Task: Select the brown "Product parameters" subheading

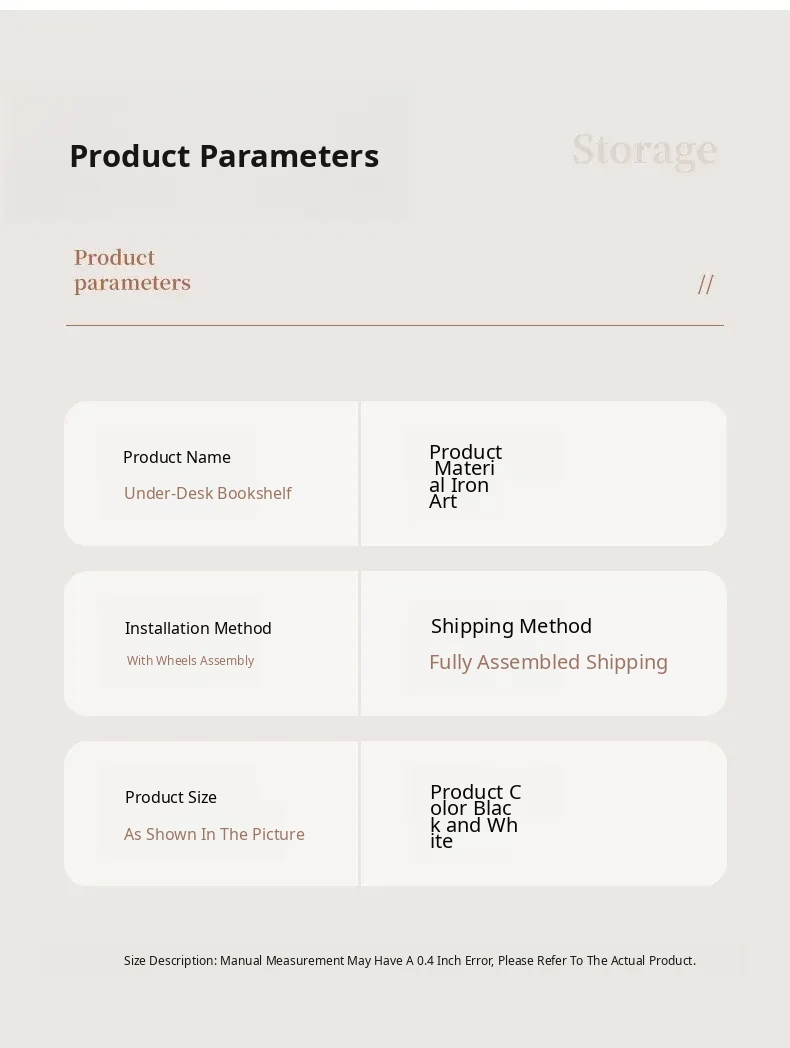Action: [x=132, y=270]
